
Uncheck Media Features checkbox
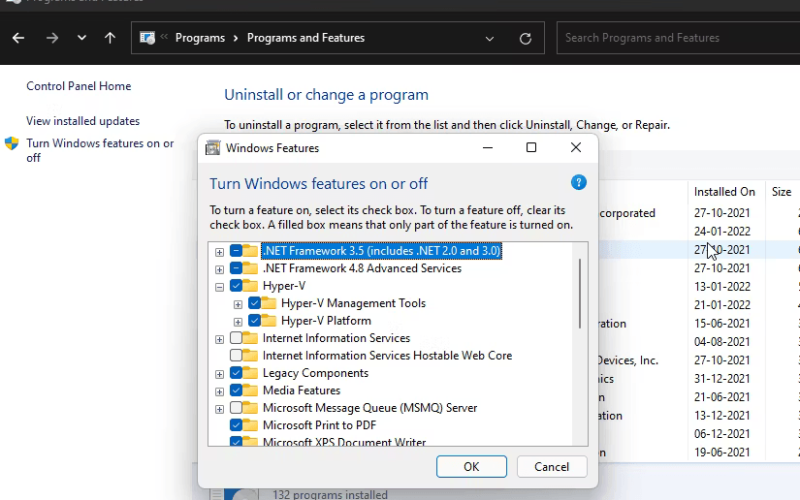pyautogui.click(x=236, y=390)
